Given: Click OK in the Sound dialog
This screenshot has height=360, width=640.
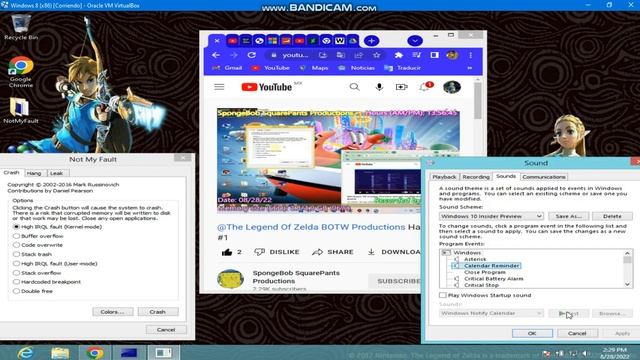Looking at the screenshot, I should pyautogui.click(x=532, y=333).
